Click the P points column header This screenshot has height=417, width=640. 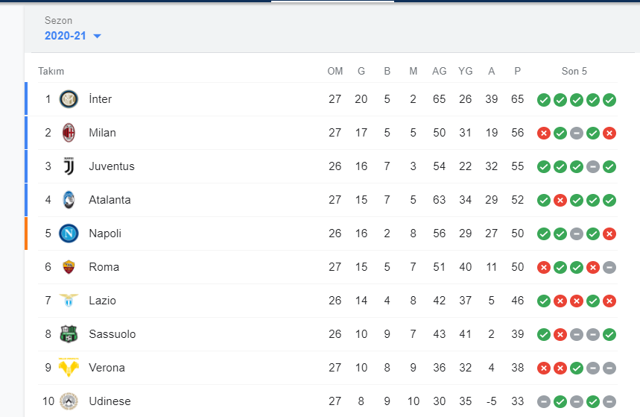(517, 71)
